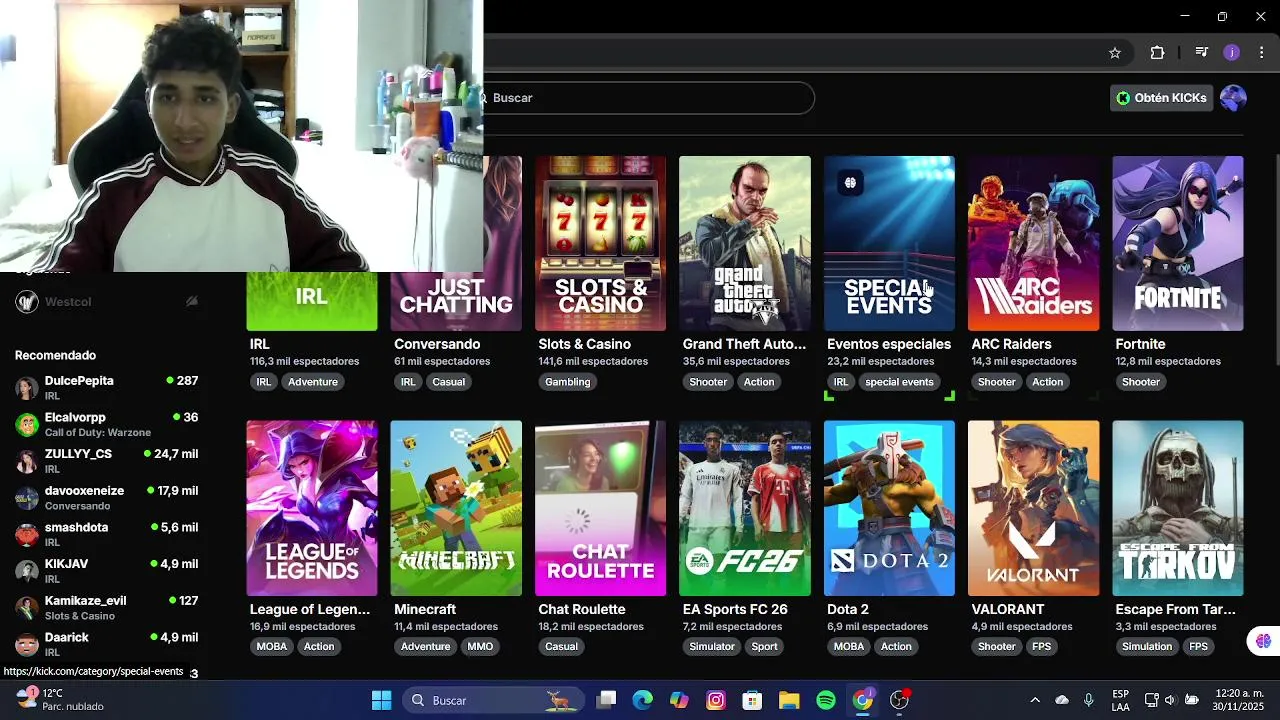This screenshot has height=720, width=1280.
Task: Open the EA Sports FC 26 category cover
Action: coord(745,508)
